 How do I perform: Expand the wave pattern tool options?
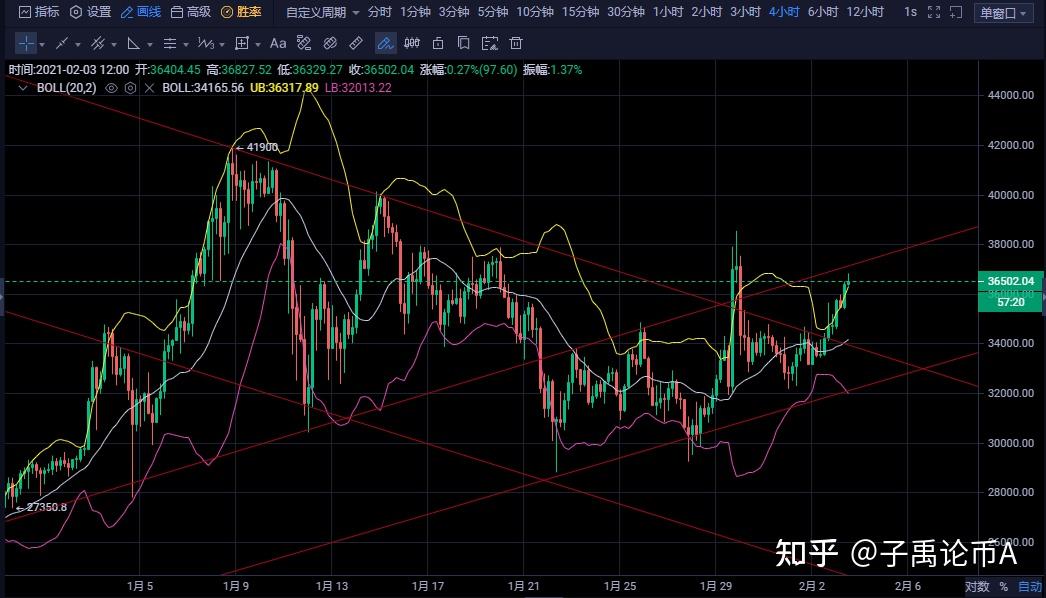tap(222, 45)
